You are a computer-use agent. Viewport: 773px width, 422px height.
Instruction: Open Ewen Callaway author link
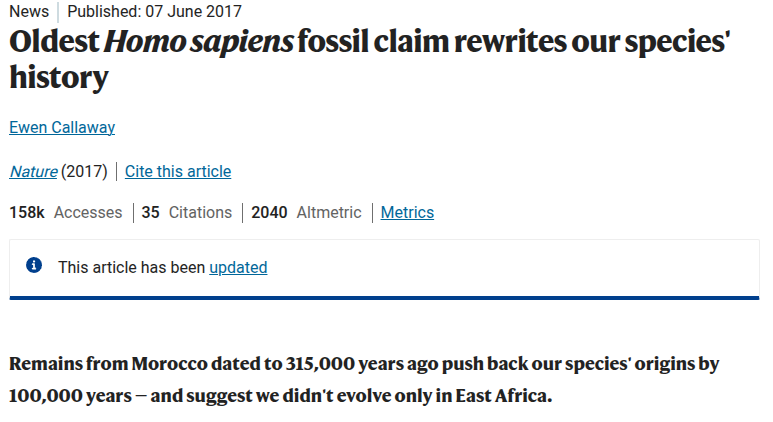click(62, 127)
